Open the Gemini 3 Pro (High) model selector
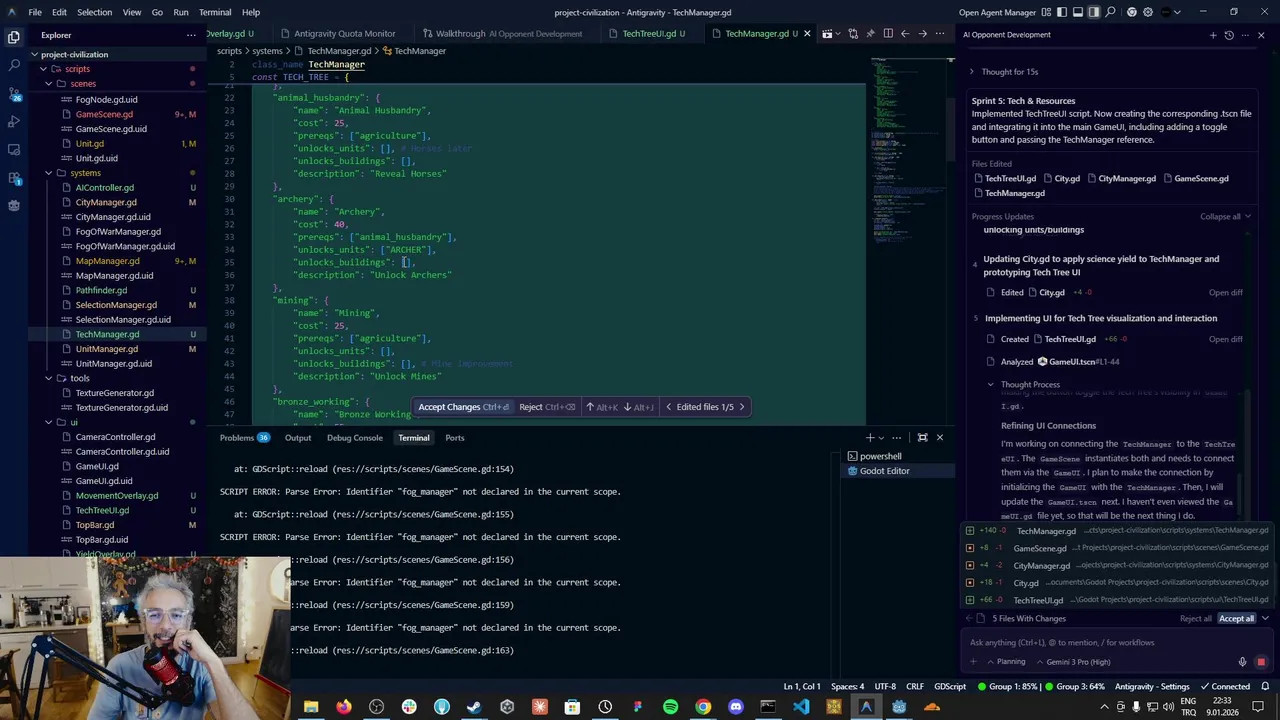The image size is (1280, 720). coord(1073,662)
